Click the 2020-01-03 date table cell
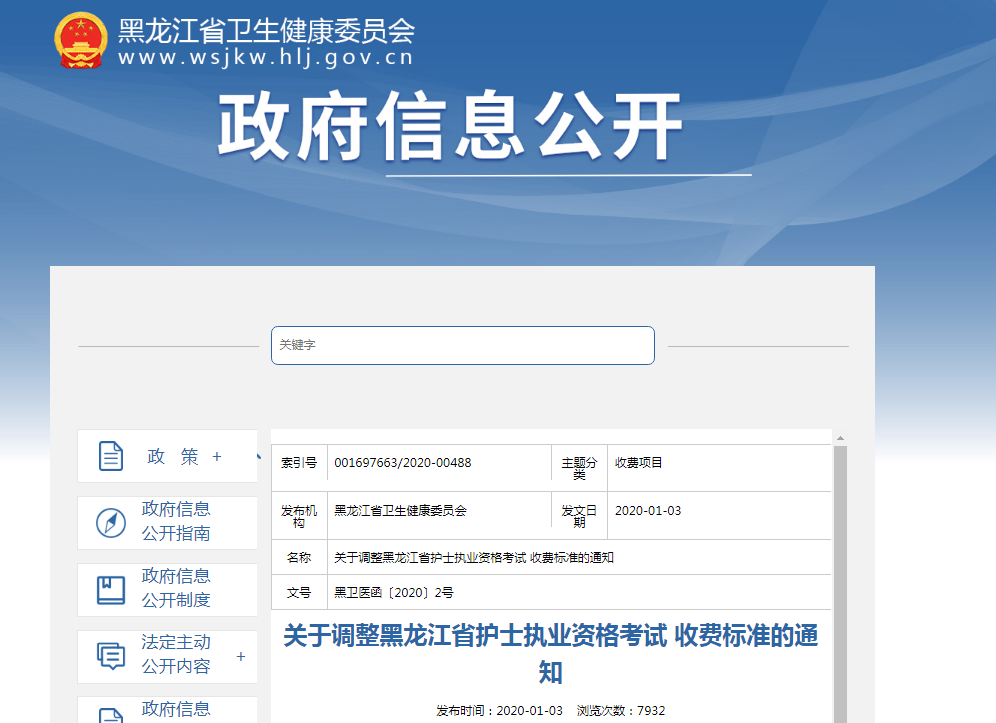The height and width of the screenshot is (723, 996). 648,511
